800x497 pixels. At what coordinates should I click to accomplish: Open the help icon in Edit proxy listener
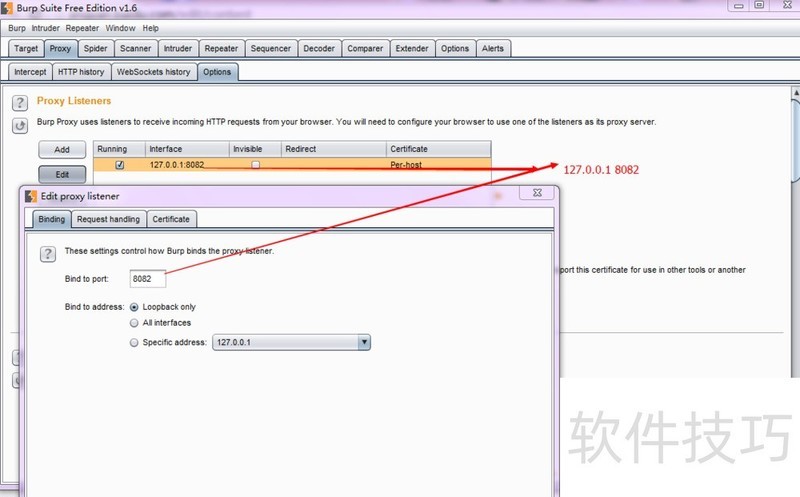(x=48, y=254)
